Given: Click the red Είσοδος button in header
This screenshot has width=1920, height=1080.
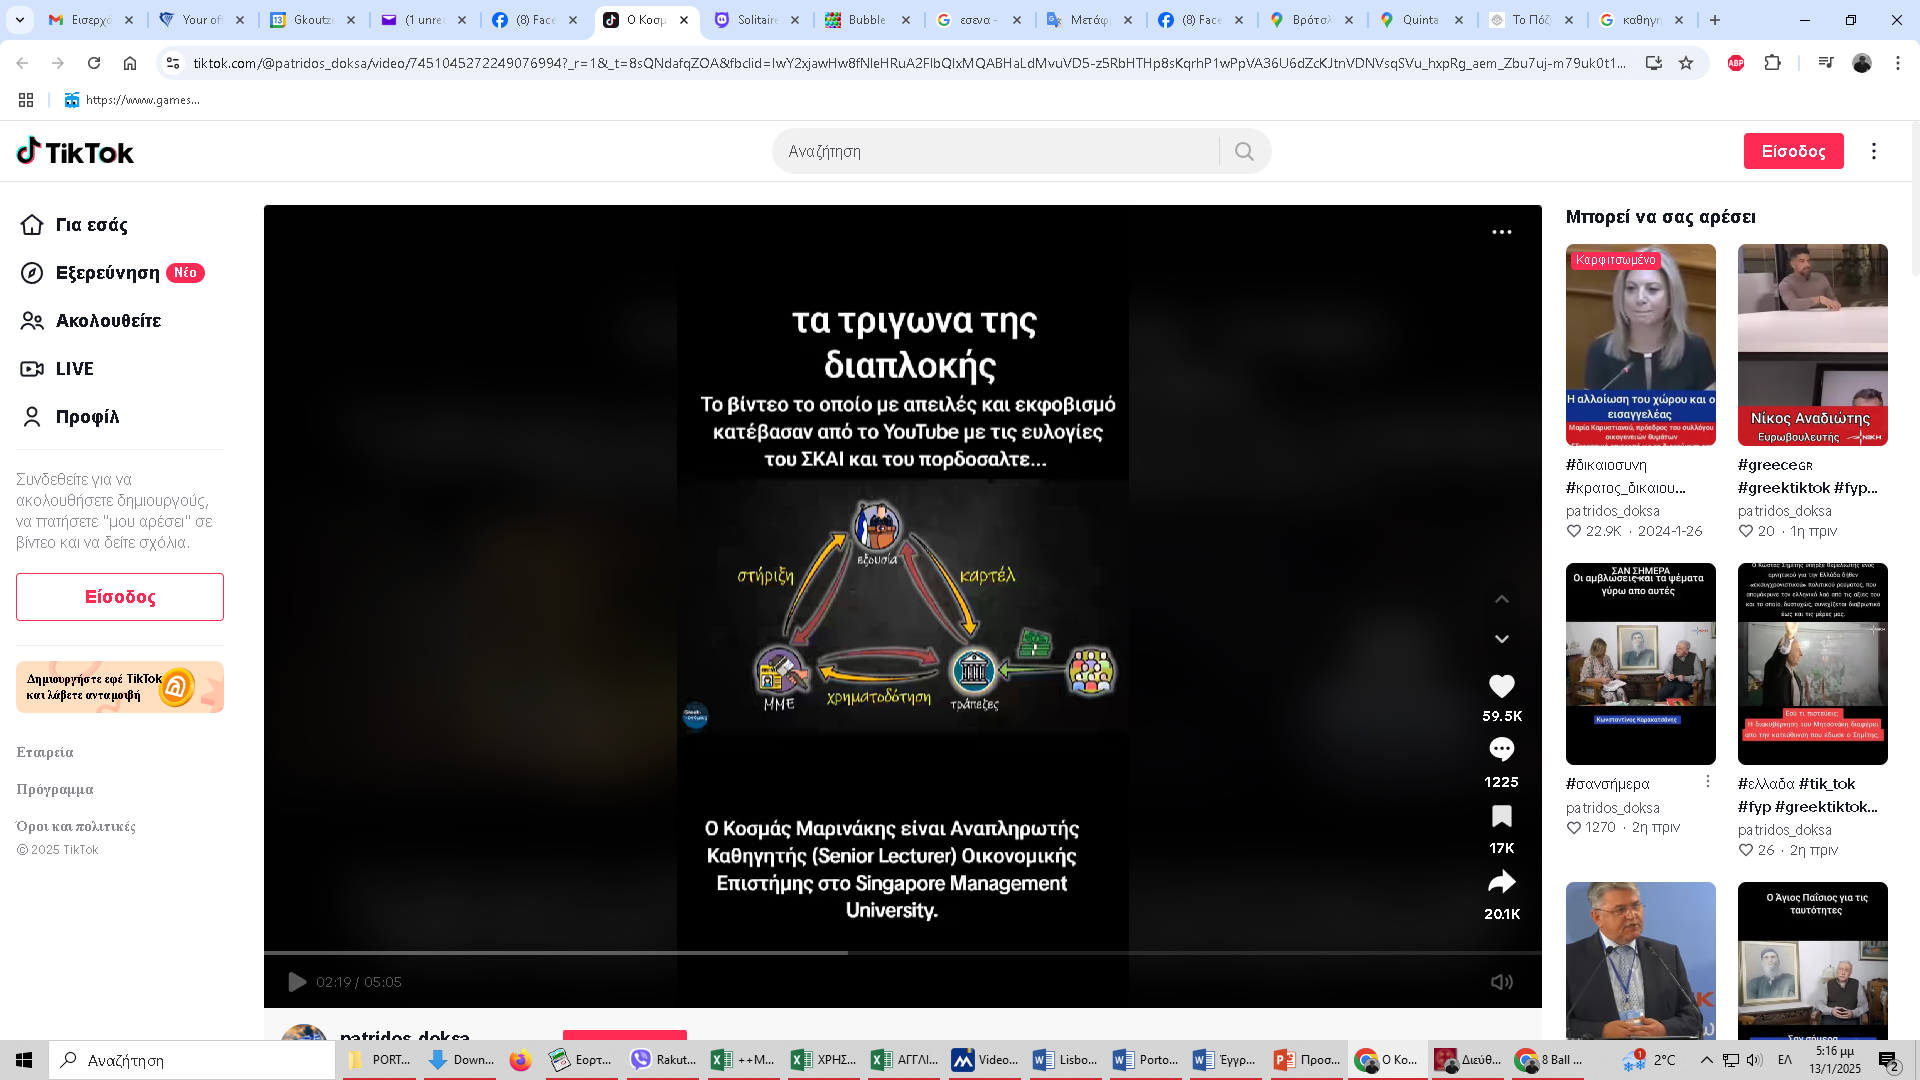Looking at the screenshot, I should 1793,151.
